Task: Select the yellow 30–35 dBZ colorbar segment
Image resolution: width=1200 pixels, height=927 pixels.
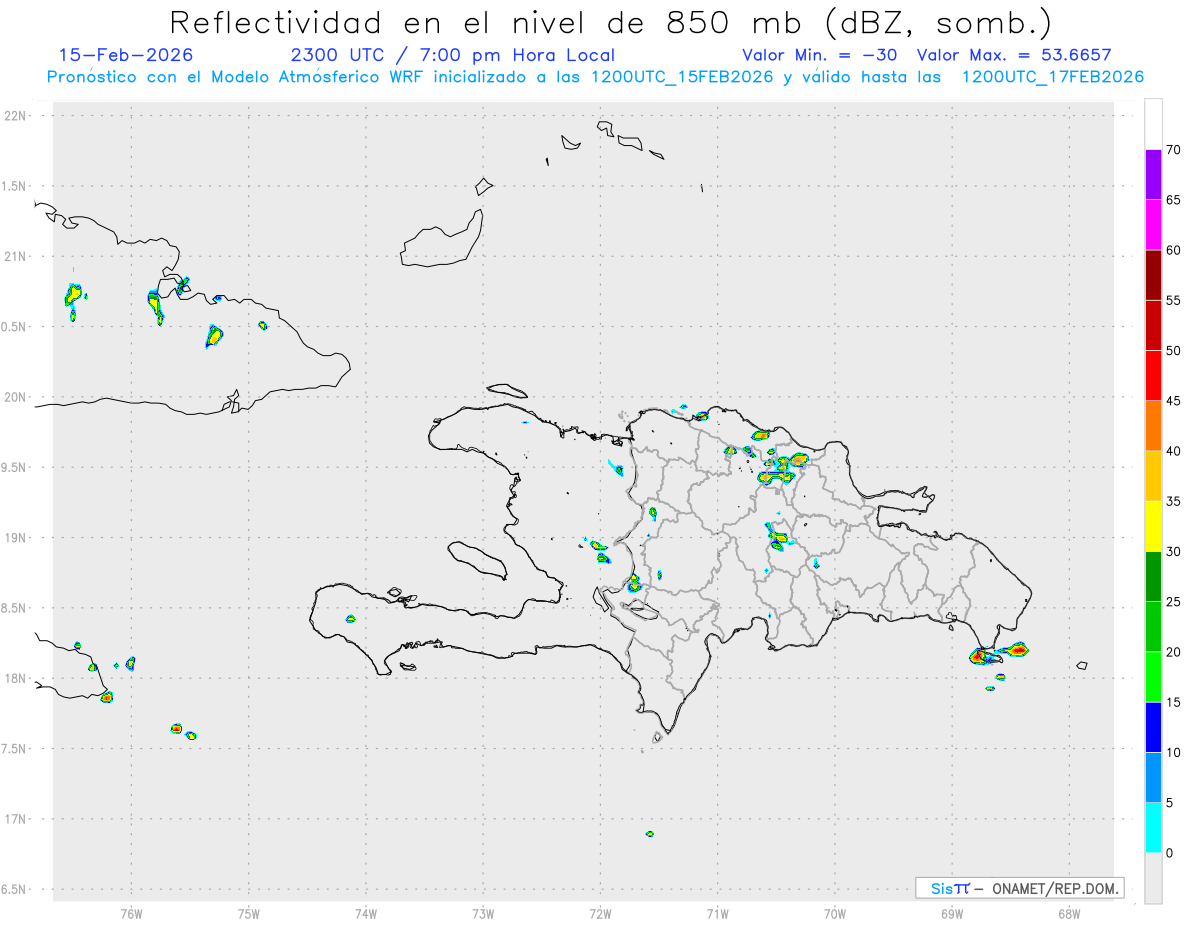Action: click(1153, 526)
